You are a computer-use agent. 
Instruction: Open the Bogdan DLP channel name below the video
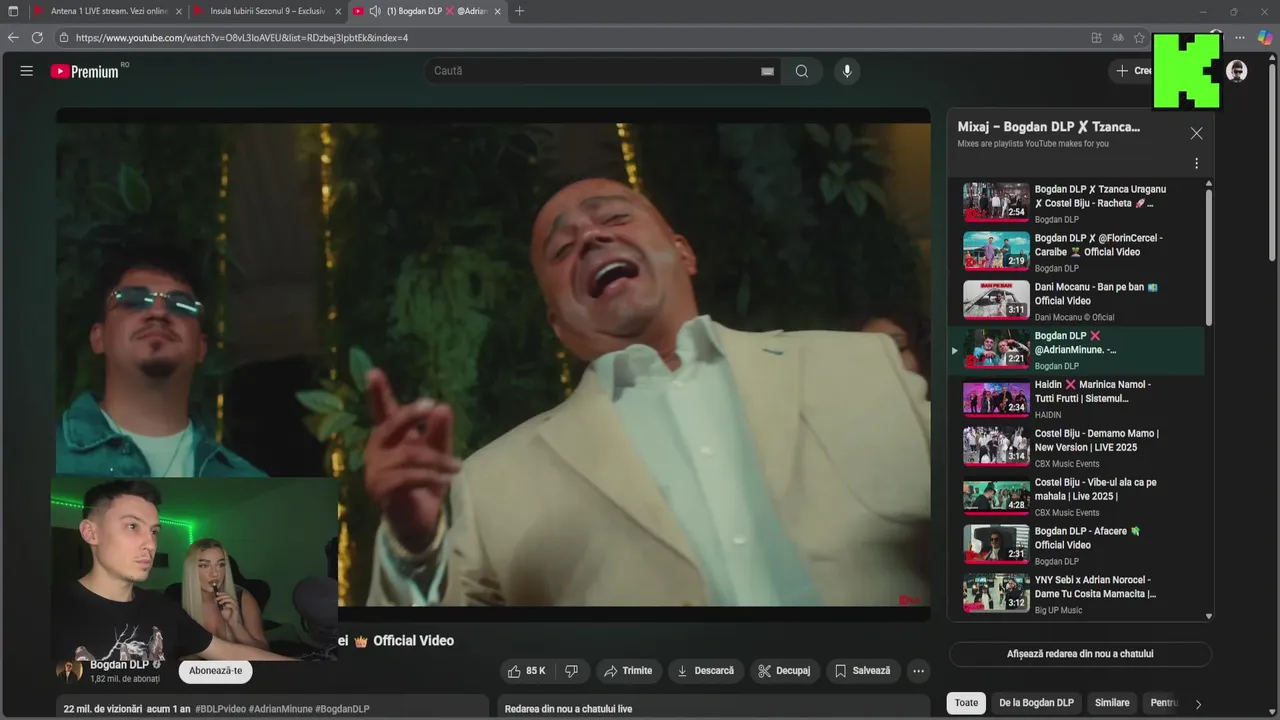click(119, 664)
